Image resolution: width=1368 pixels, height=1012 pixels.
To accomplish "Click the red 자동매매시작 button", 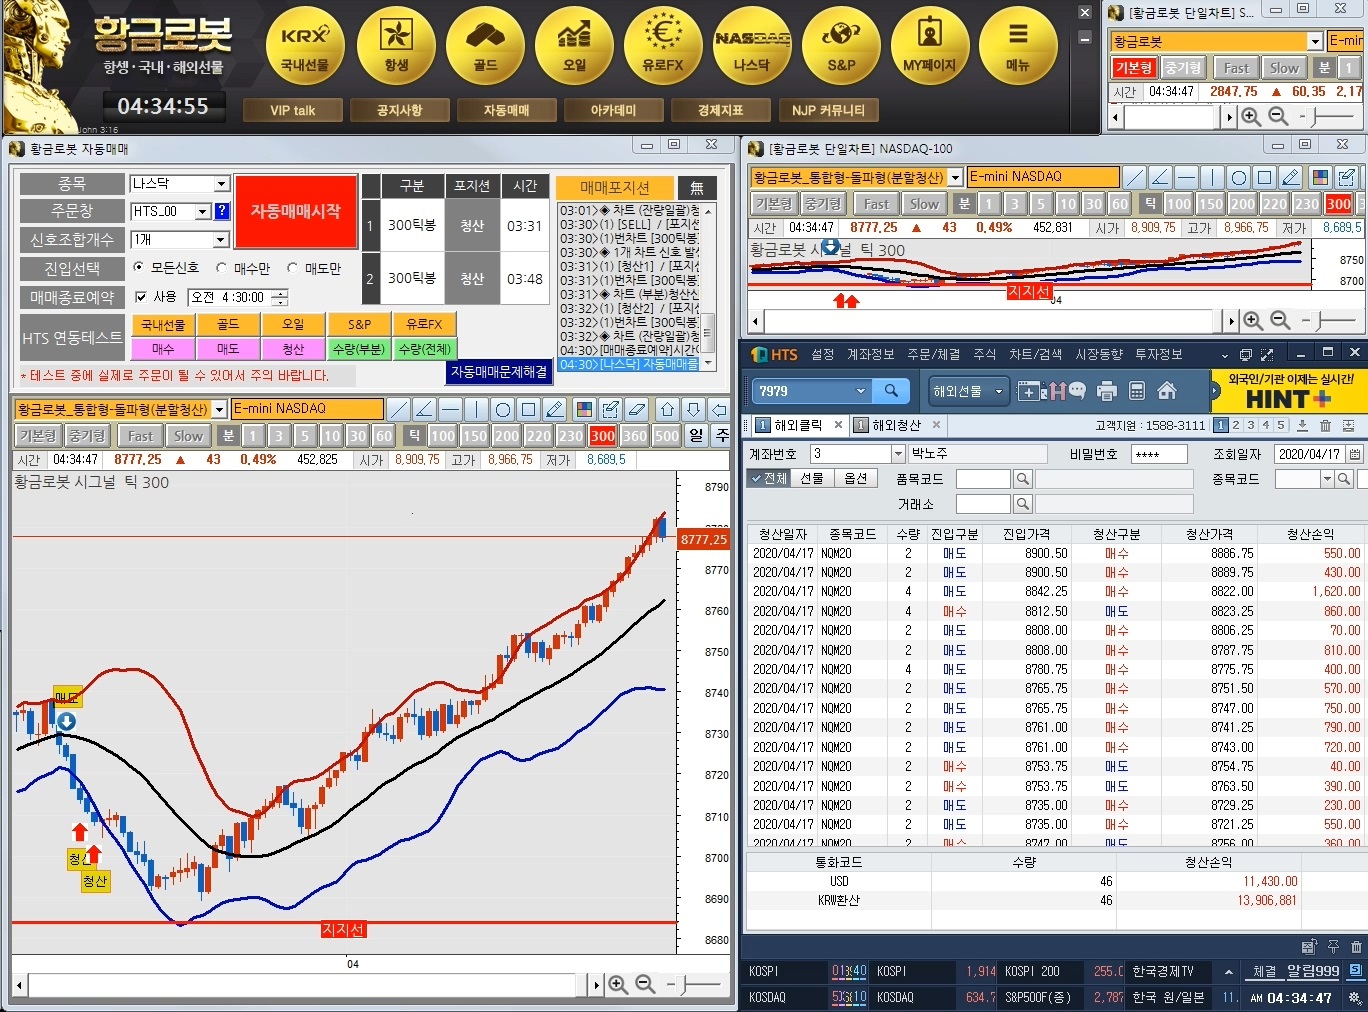I will coord(296,211).
